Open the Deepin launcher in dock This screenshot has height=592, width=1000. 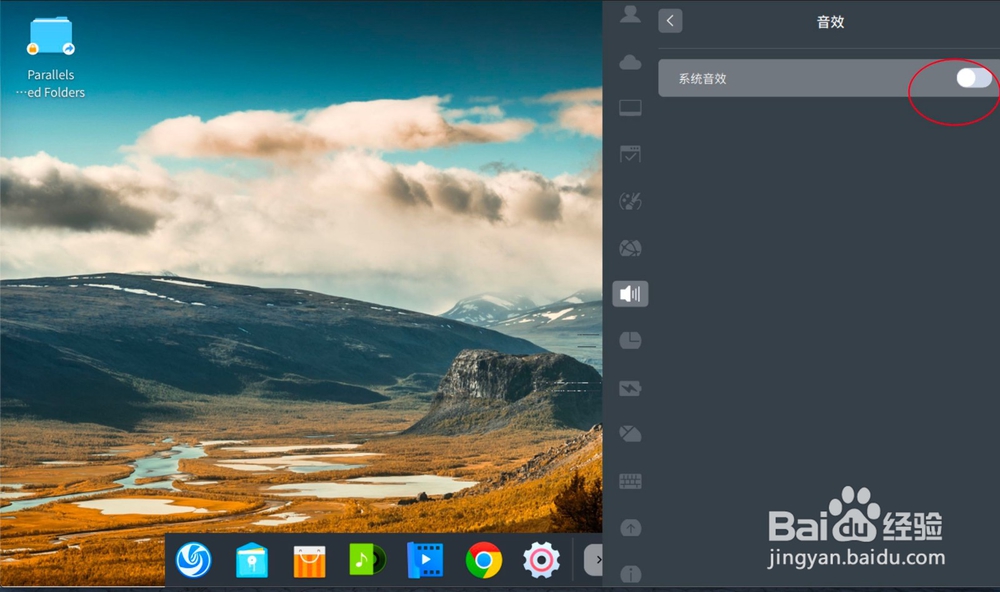[x=193, y=560]
